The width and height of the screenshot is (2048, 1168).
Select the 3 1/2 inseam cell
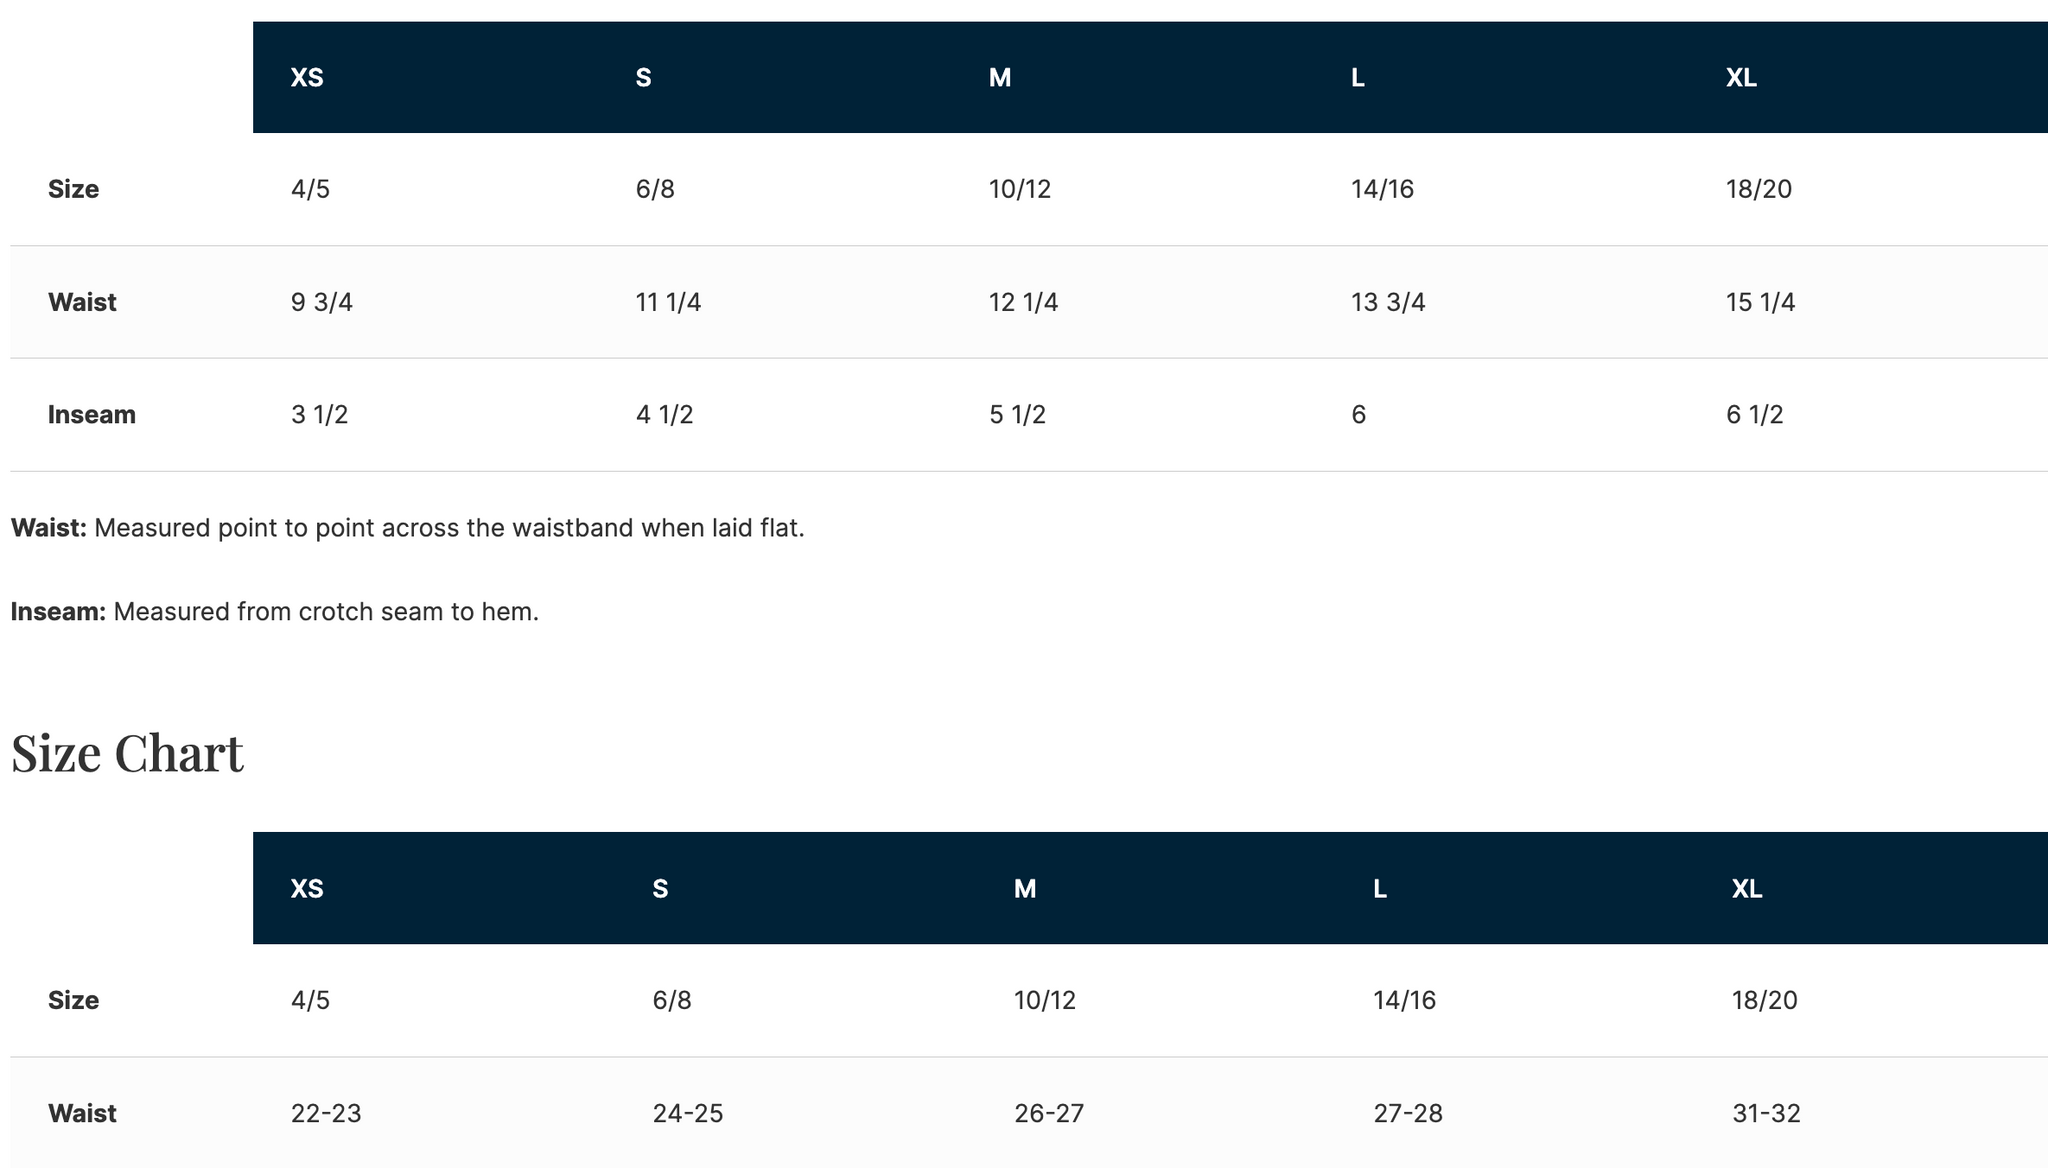tap(319, 415)
